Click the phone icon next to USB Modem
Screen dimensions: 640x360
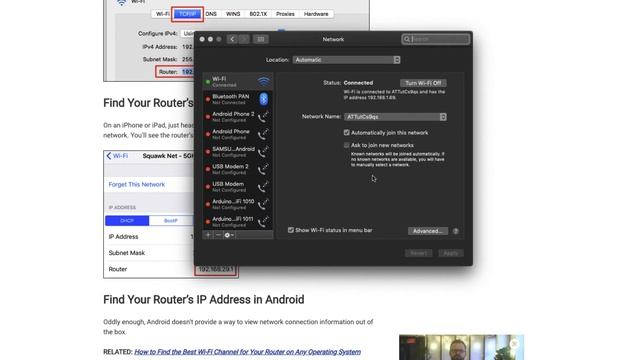(x=264, y=187)
